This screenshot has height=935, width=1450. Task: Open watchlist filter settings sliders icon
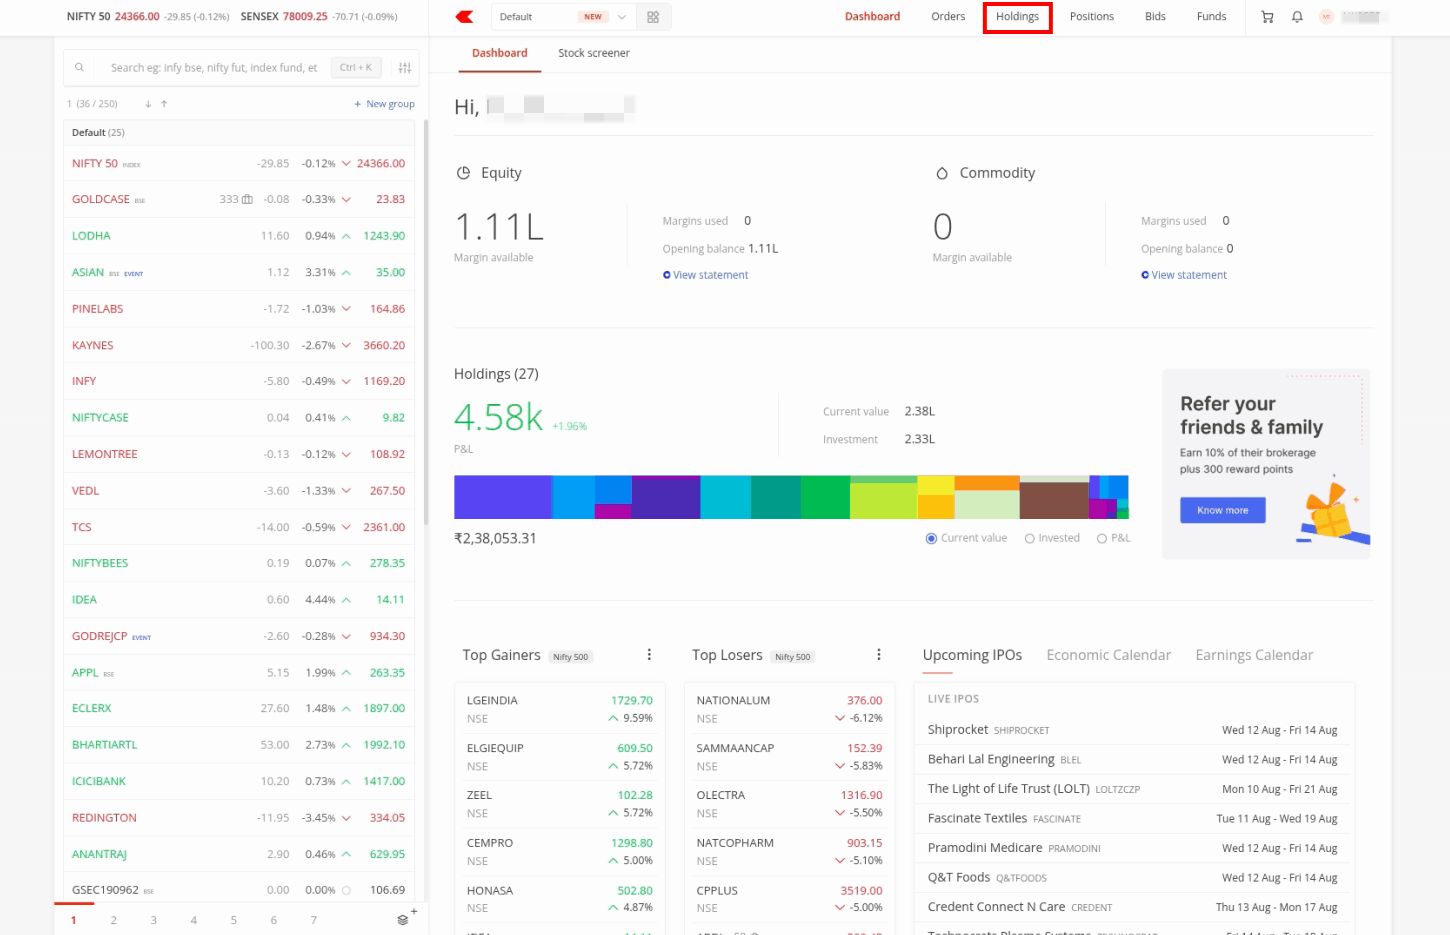[x=405, y=68]
